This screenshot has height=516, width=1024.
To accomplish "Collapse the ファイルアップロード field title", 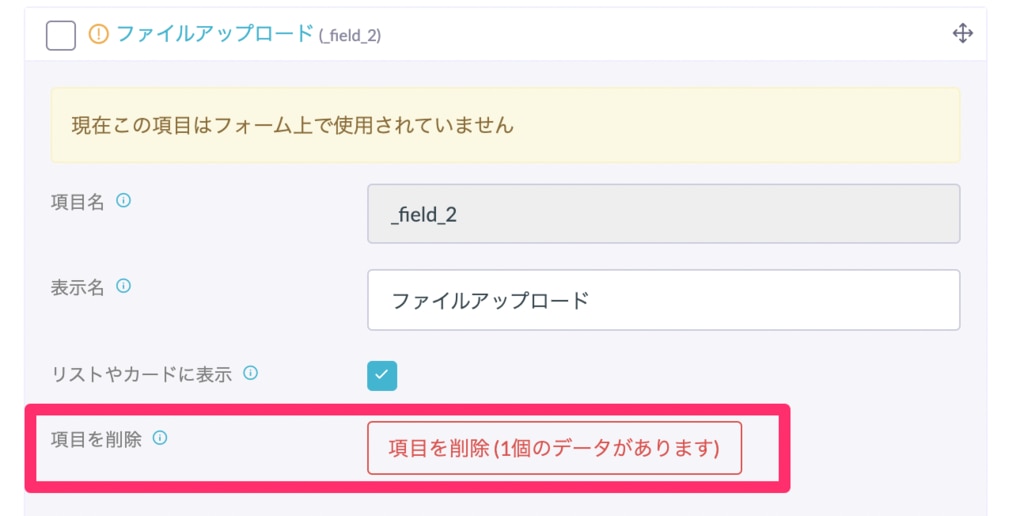I will point(215,34).
